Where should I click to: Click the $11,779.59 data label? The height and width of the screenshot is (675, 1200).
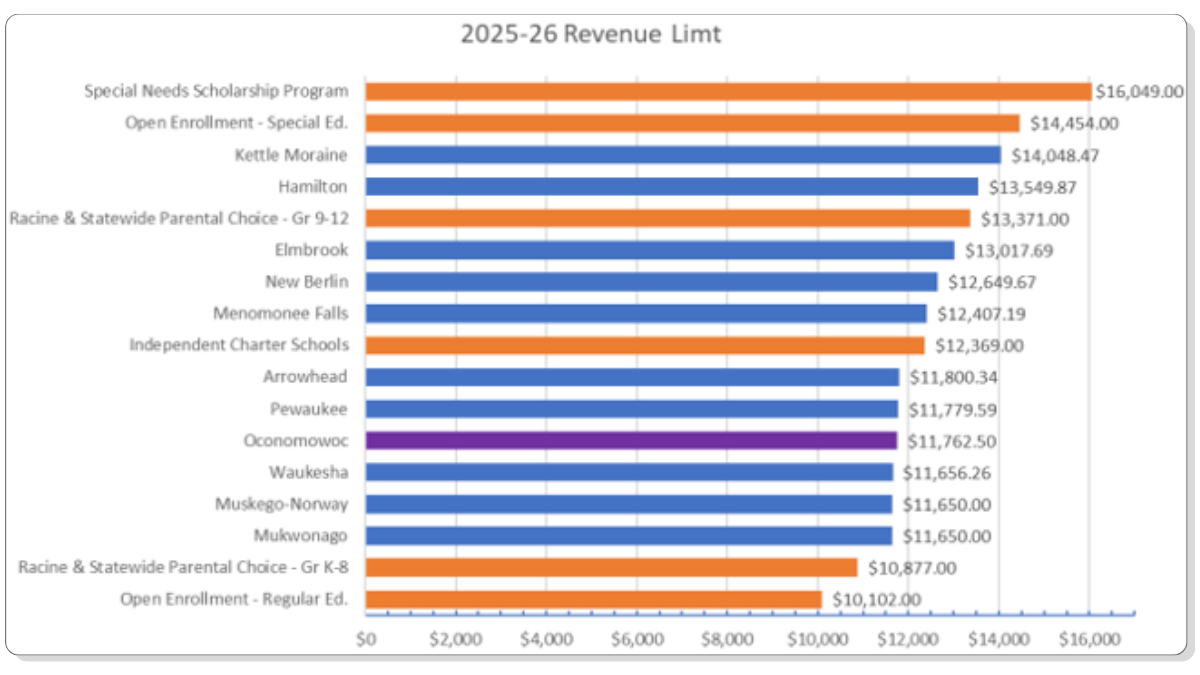(x=952, y=409)
